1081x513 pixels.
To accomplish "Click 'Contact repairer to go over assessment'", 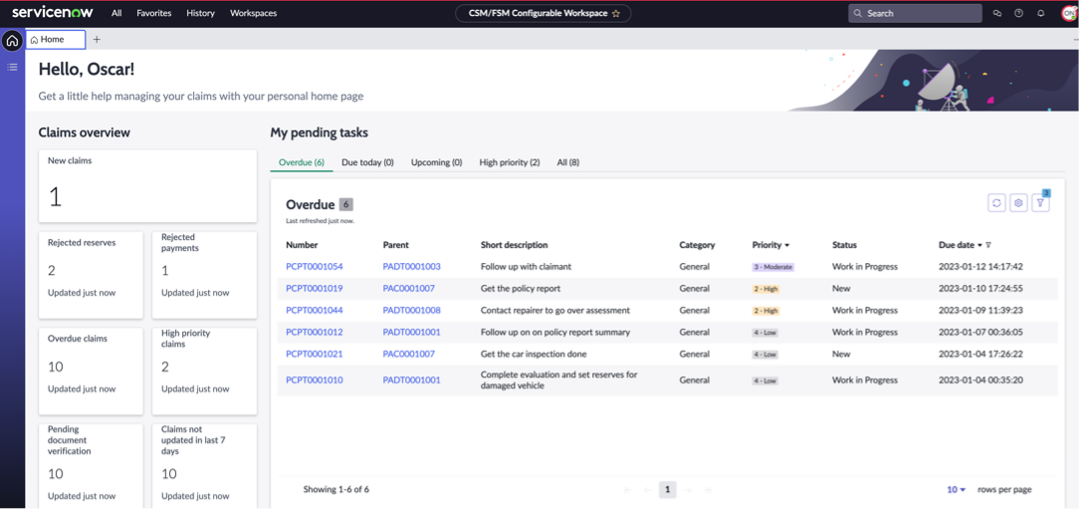I will pos(555,310).
